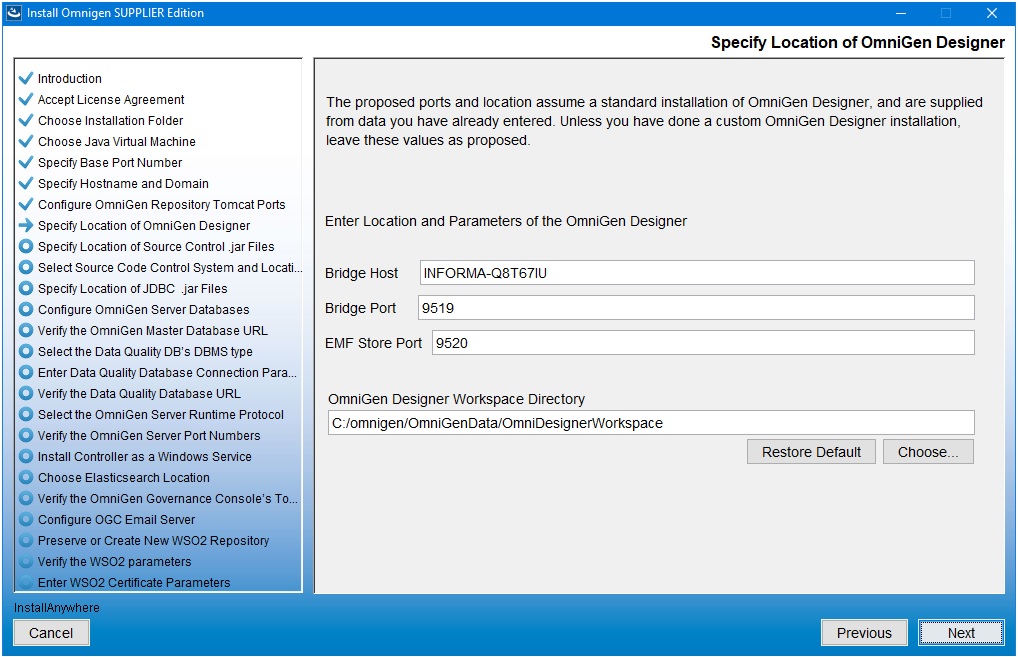Select the Bridge Port field
1018x657 pixels.
click(x=697, y=308)
